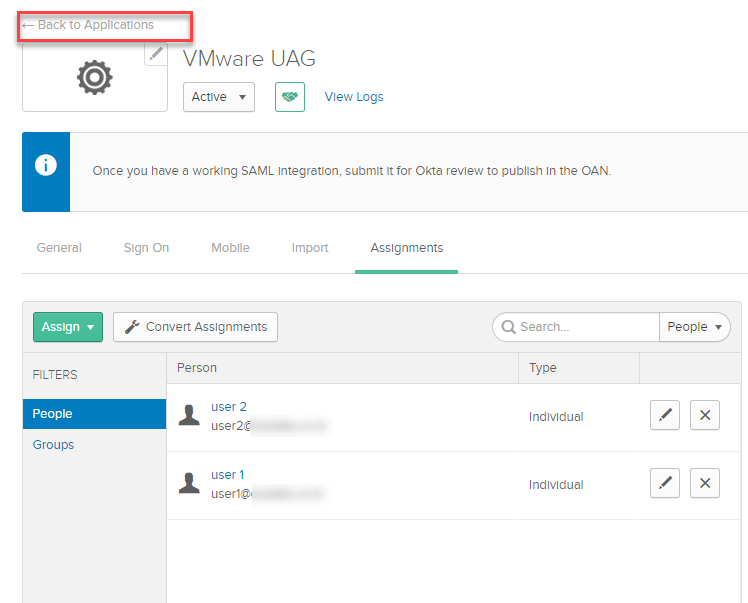The width and height of the screenshot is (748, 603).
Task: Open View Logs link
Action: tap(354, 97)
